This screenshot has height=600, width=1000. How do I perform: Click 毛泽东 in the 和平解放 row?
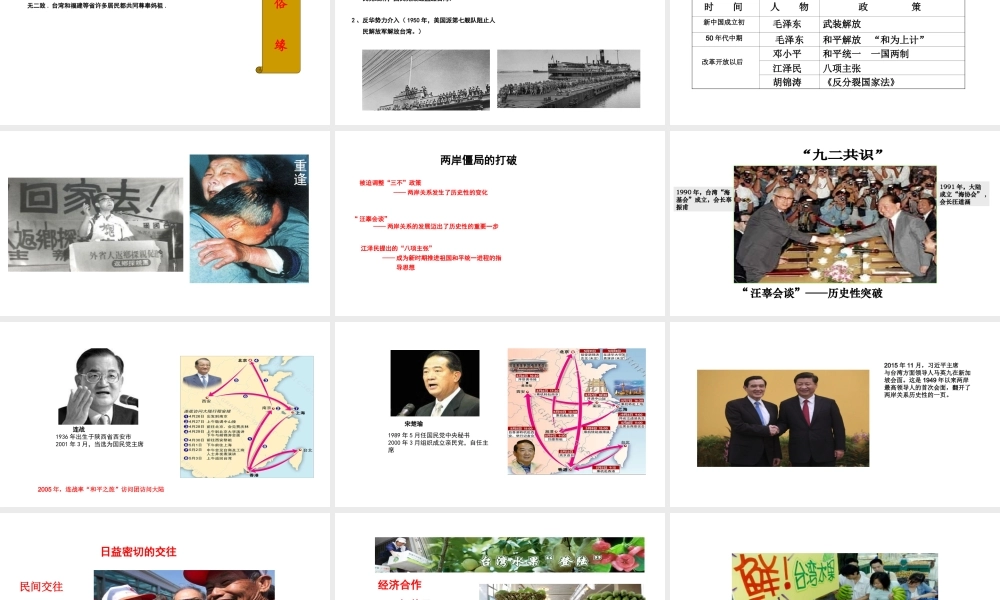tap(789, 40)
